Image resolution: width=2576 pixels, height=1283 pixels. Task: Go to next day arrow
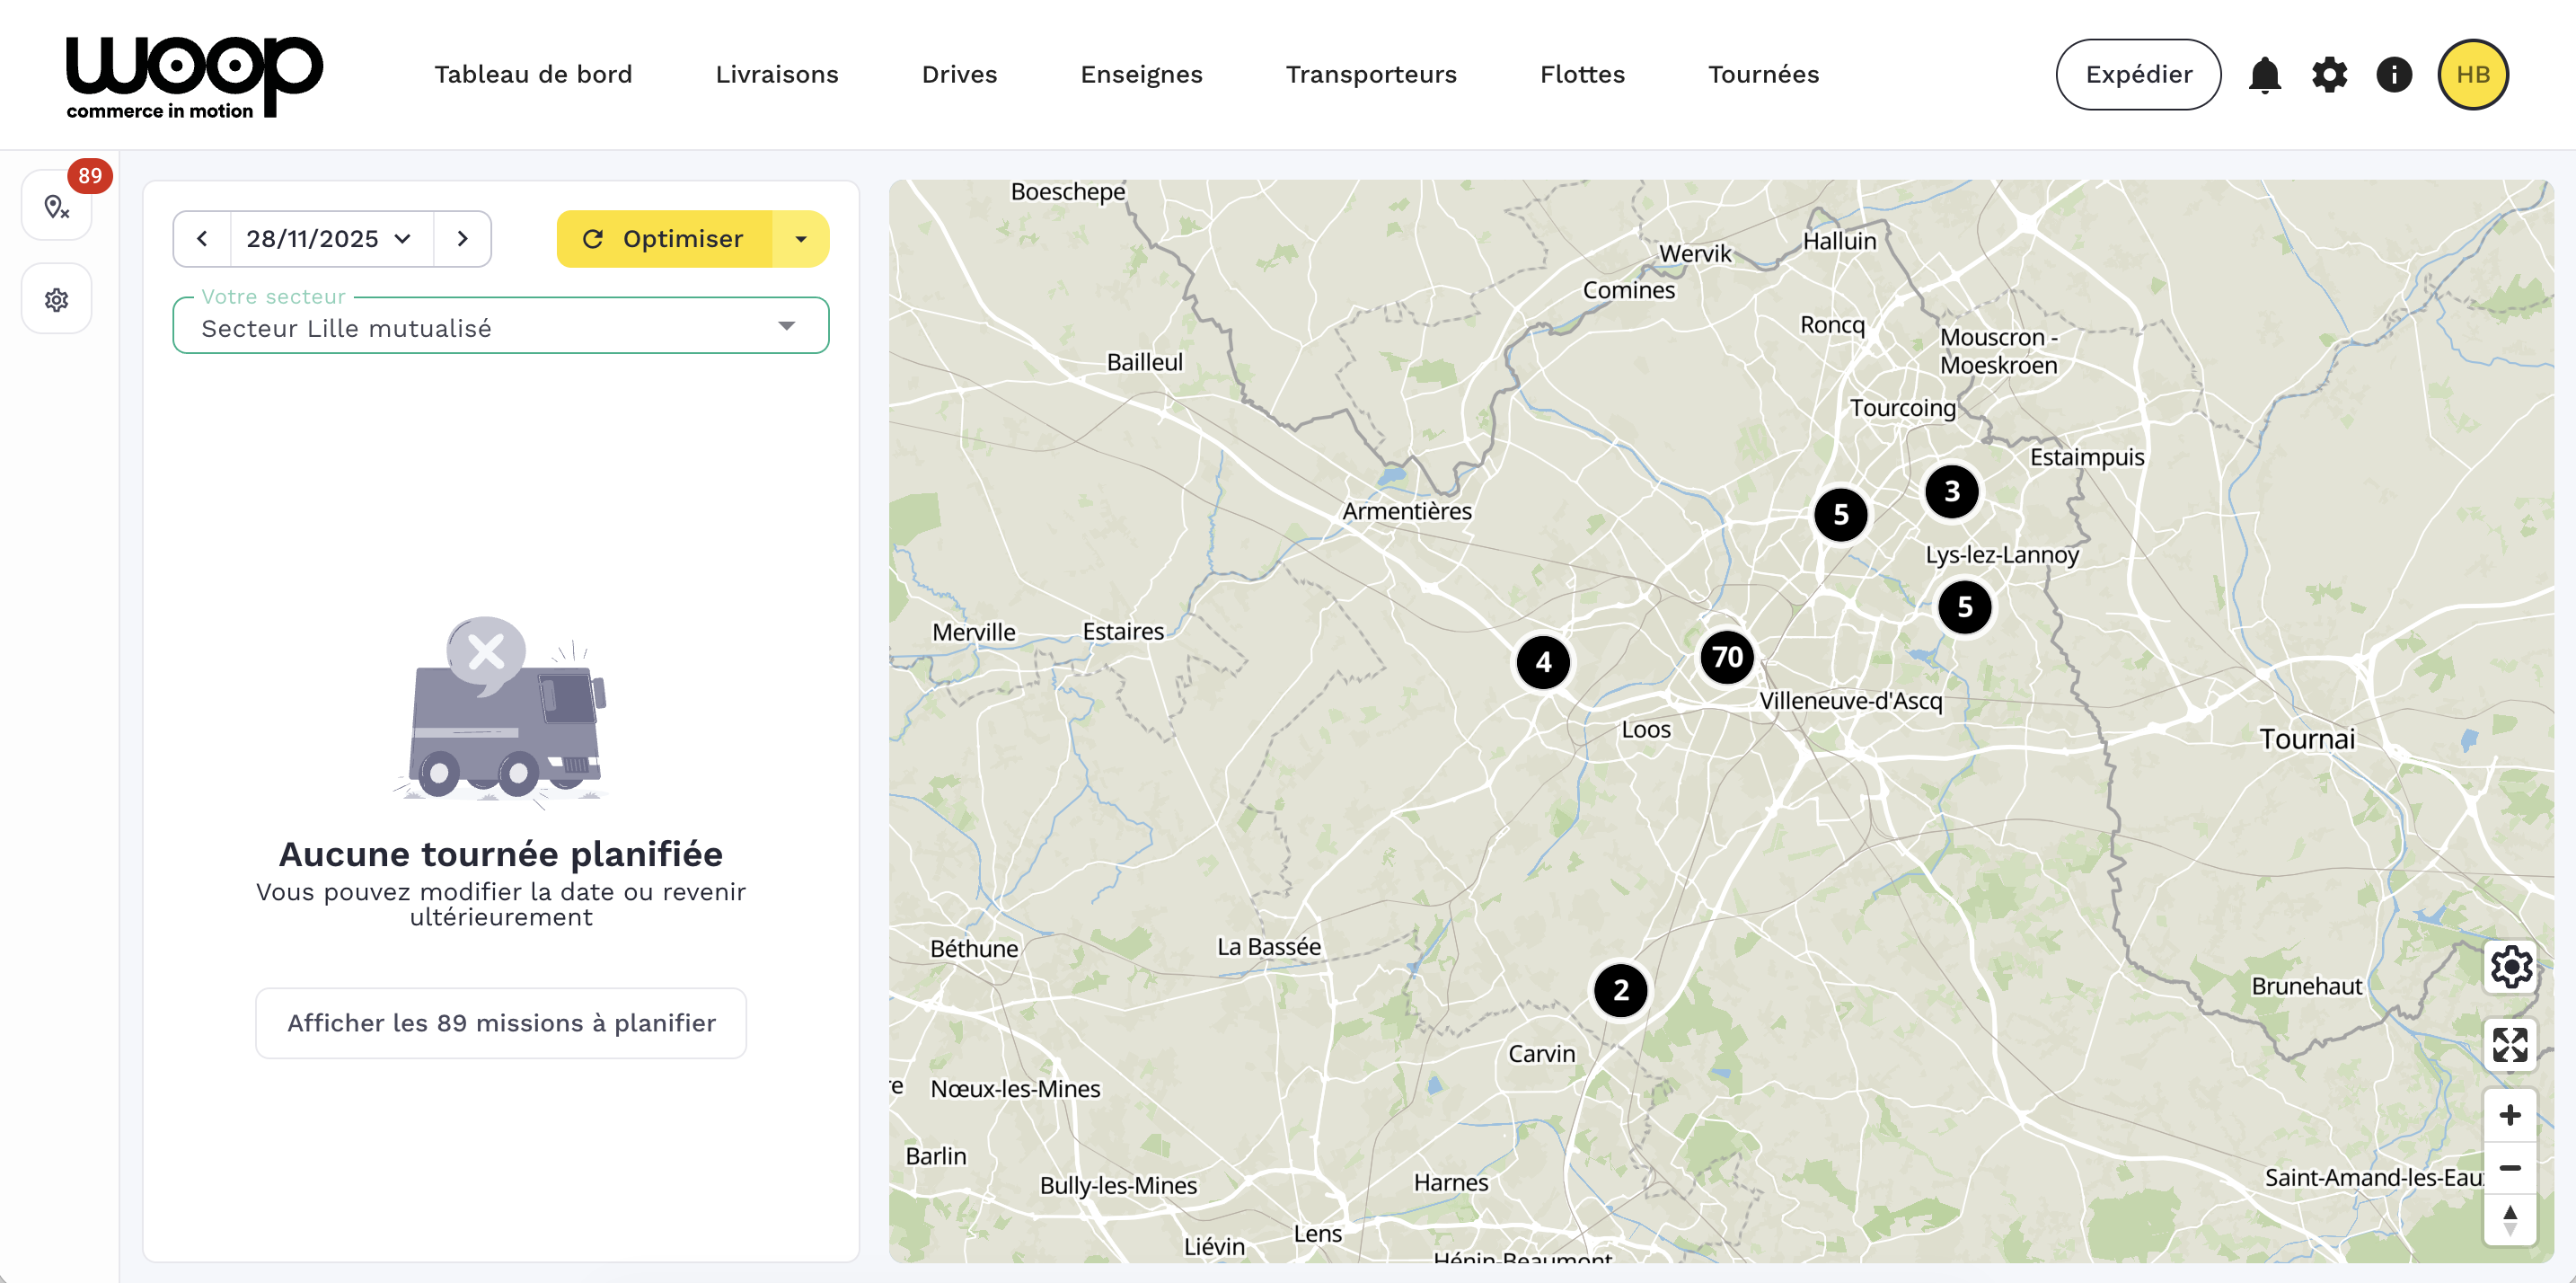[462, 239]
